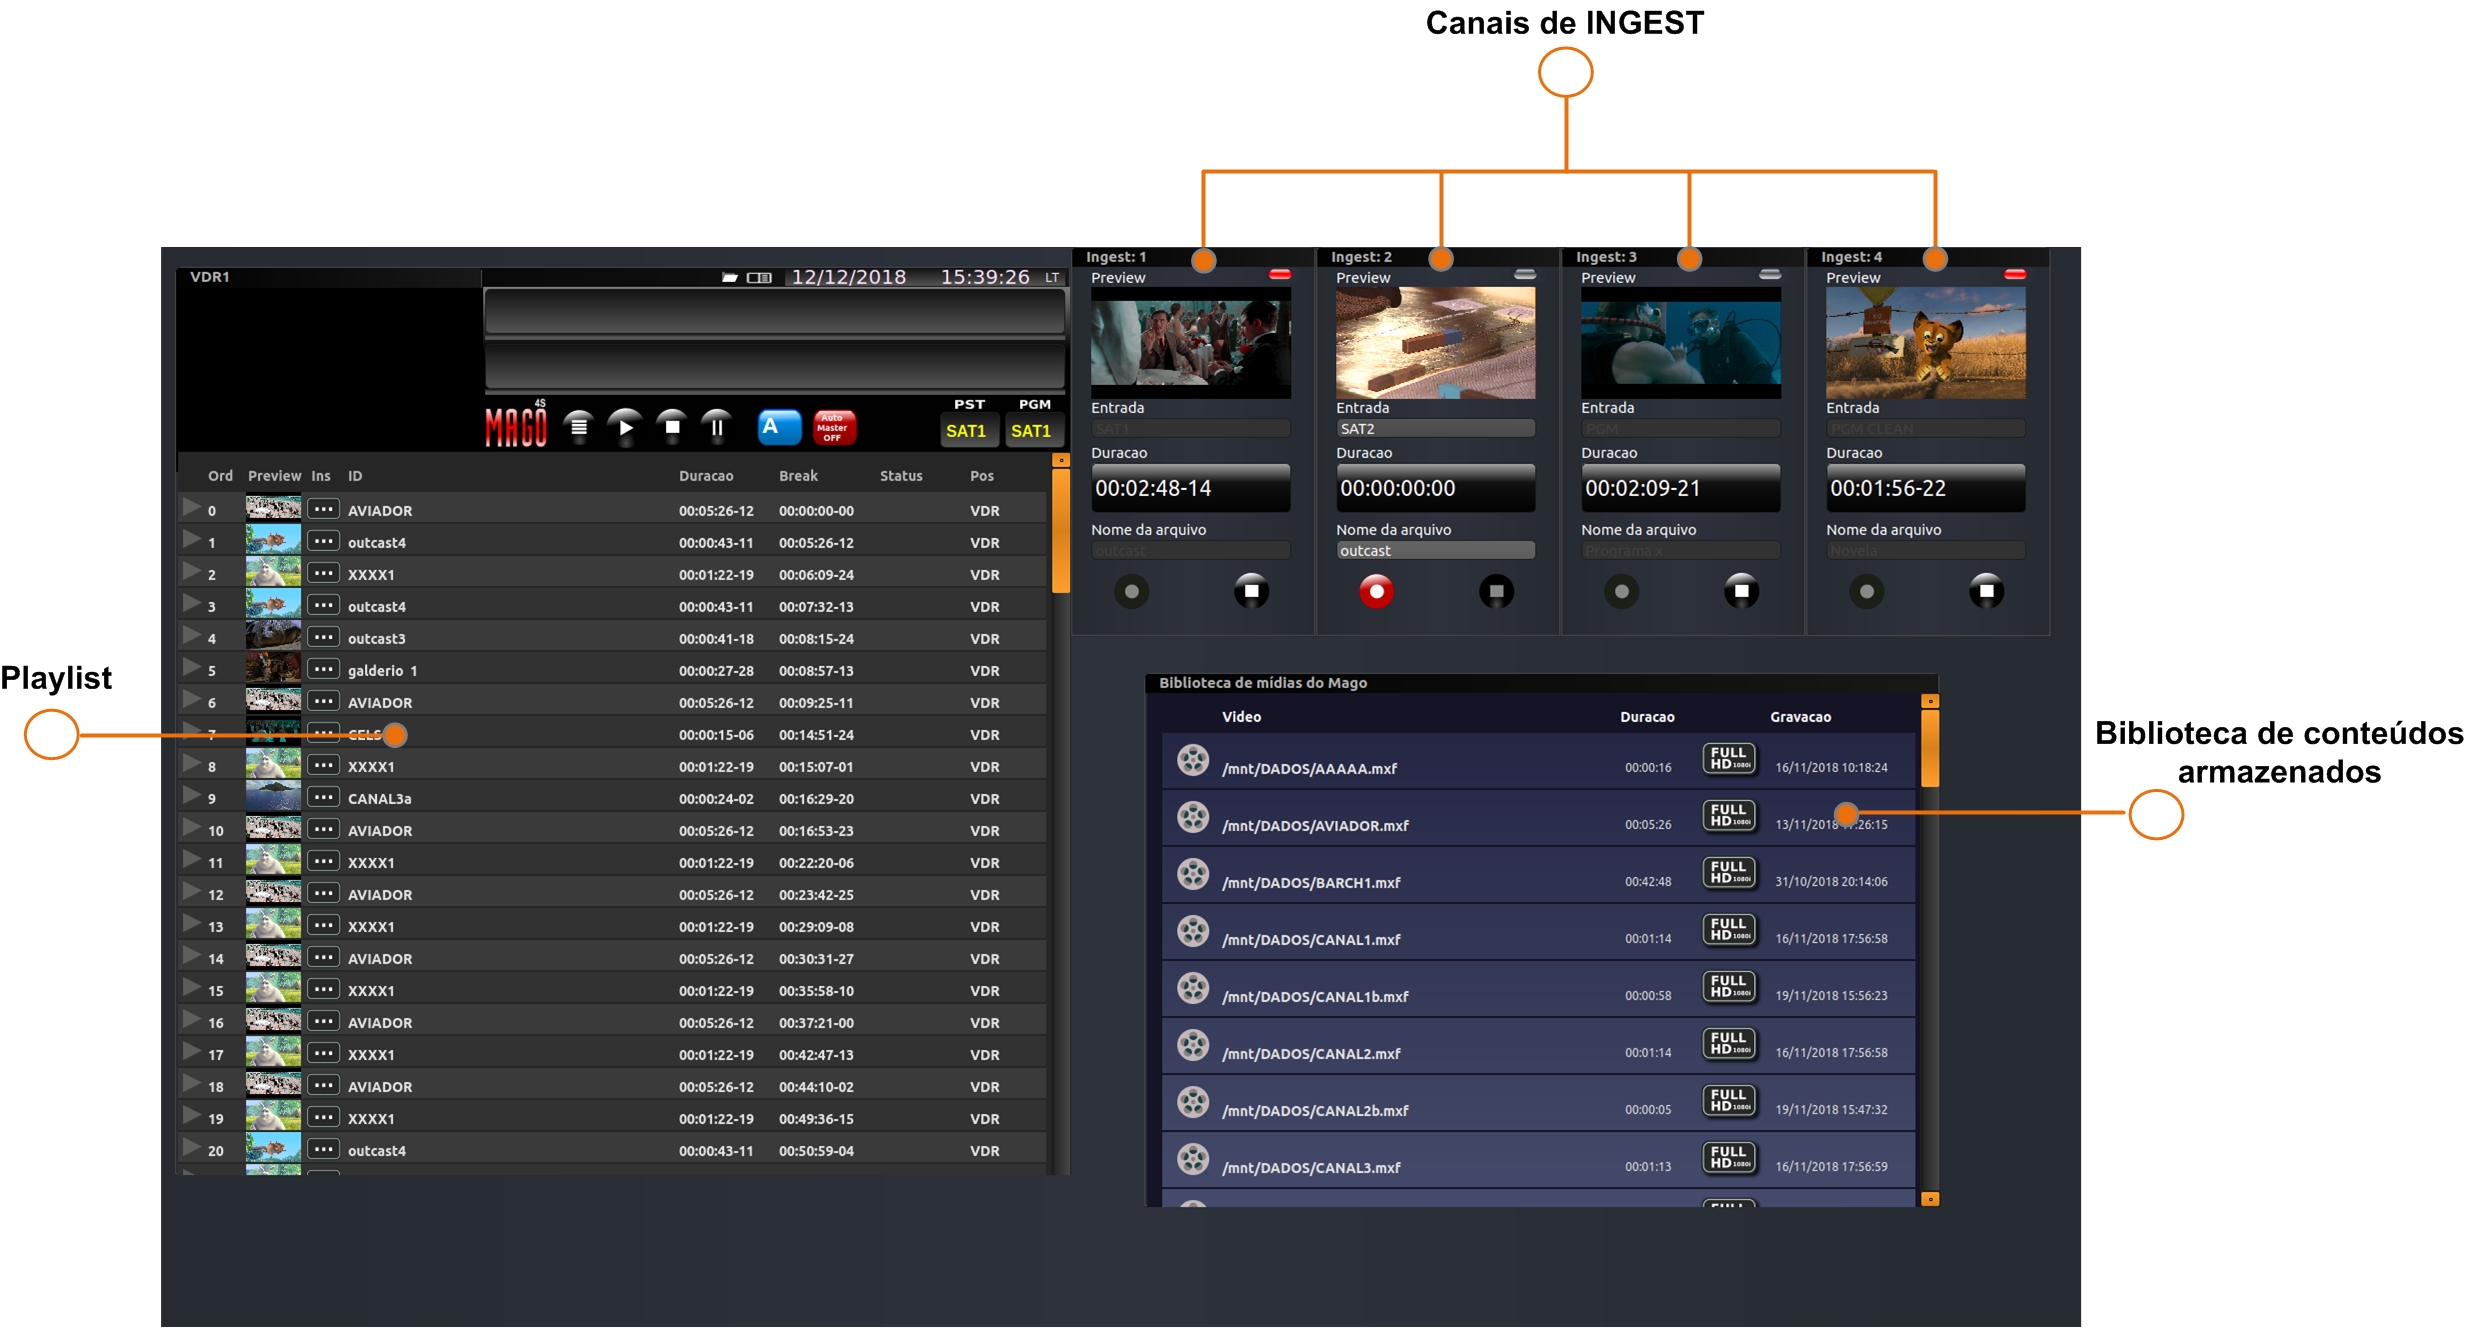Click the Video column header in the media library
The image size is (2466, 1328).
[1241, 717]
